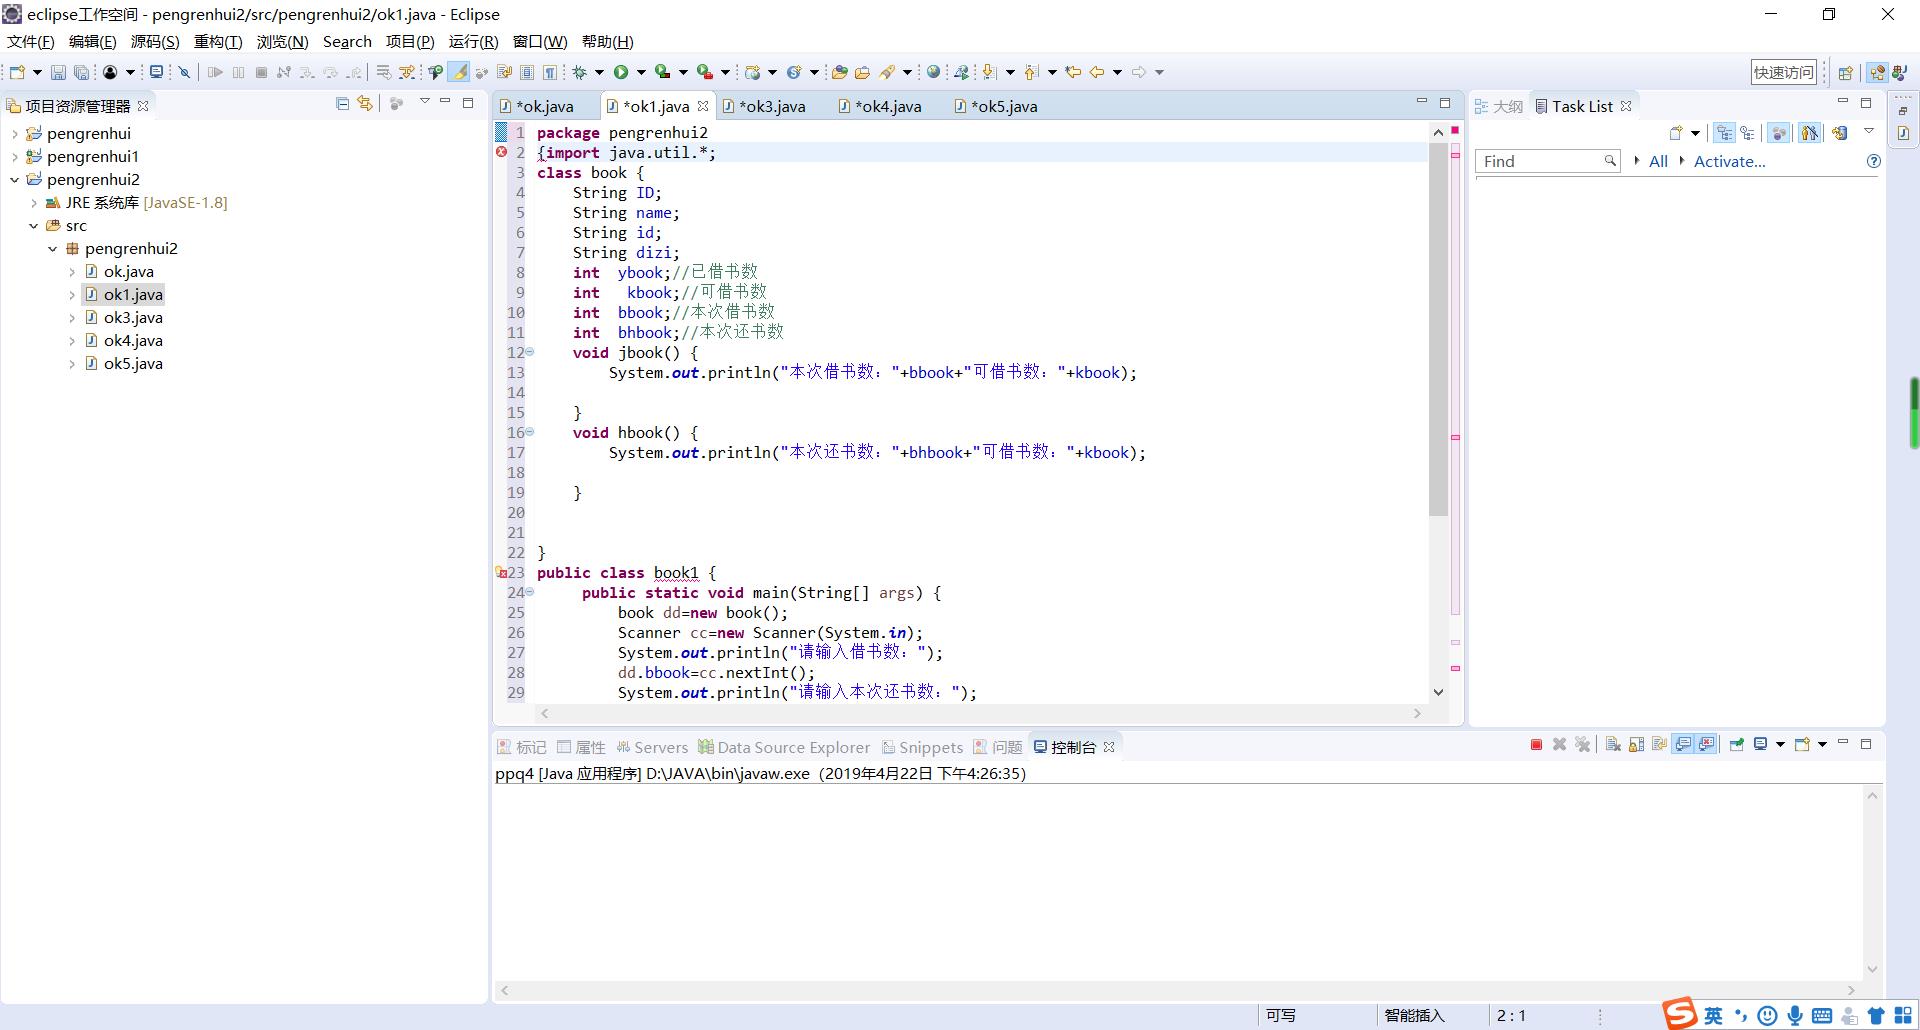Screen dimensions: 1920x1030
Task: Click the Skip All Breakpoints icon
Action: click(184, 72)
